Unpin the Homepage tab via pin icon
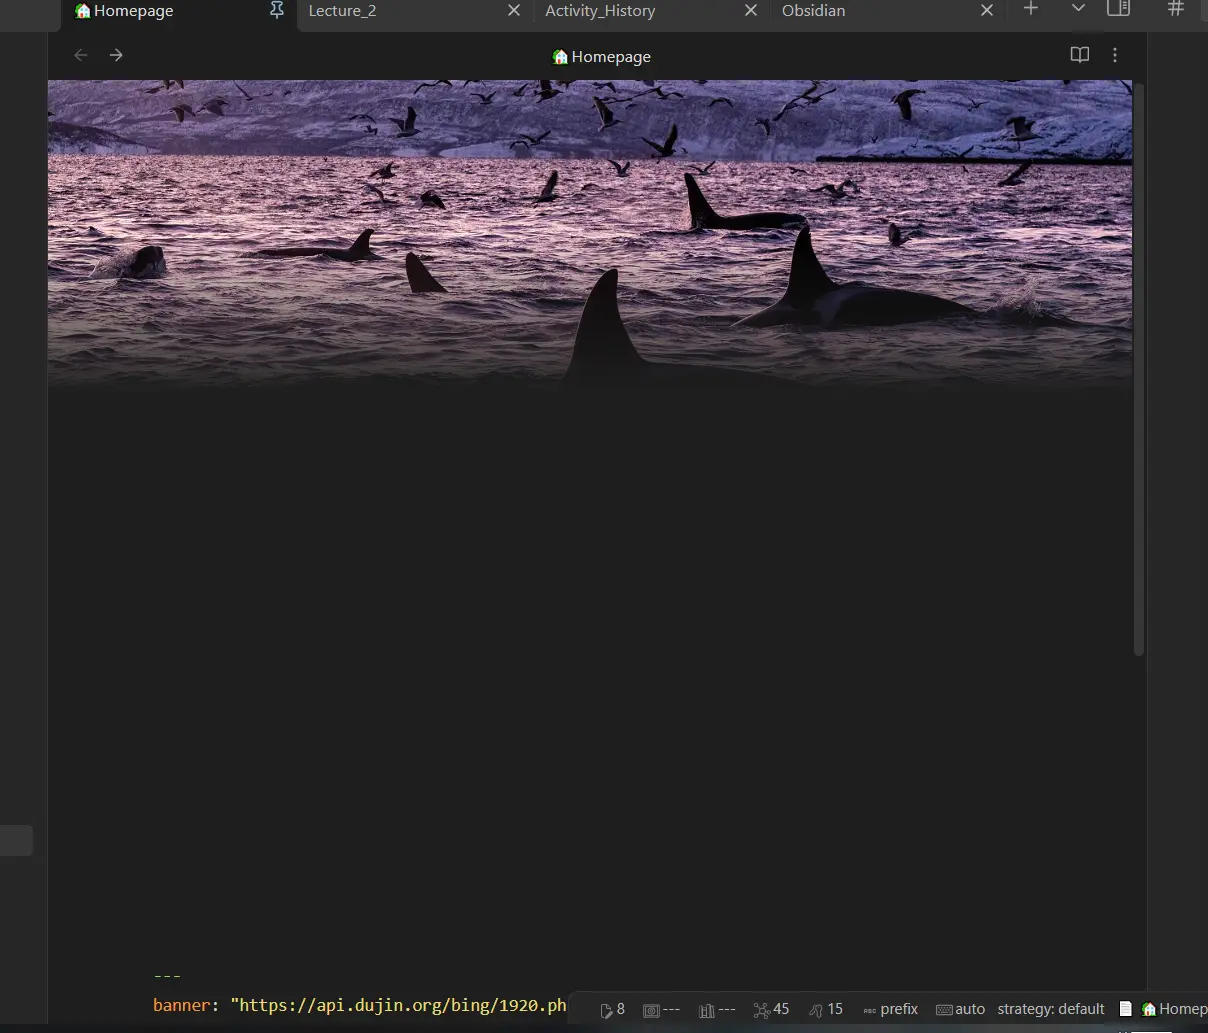The width and height of the screenshot is (1208, 1033). pos(277,10)
